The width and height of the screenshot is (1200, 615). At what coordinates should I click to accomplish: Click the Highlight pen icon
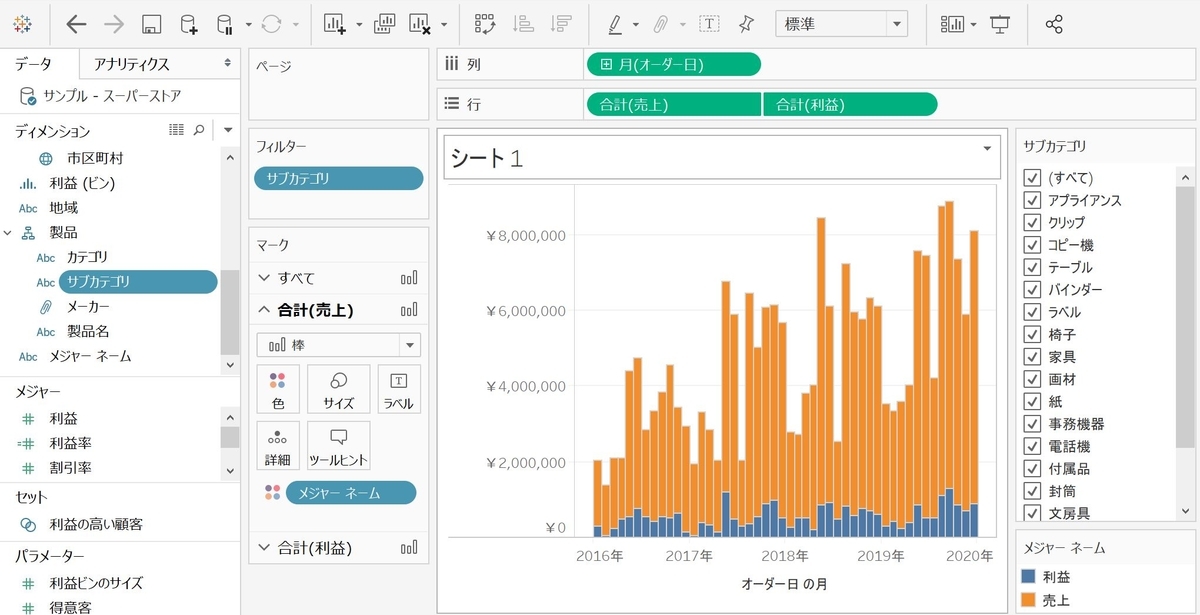(x=615, y=24)
